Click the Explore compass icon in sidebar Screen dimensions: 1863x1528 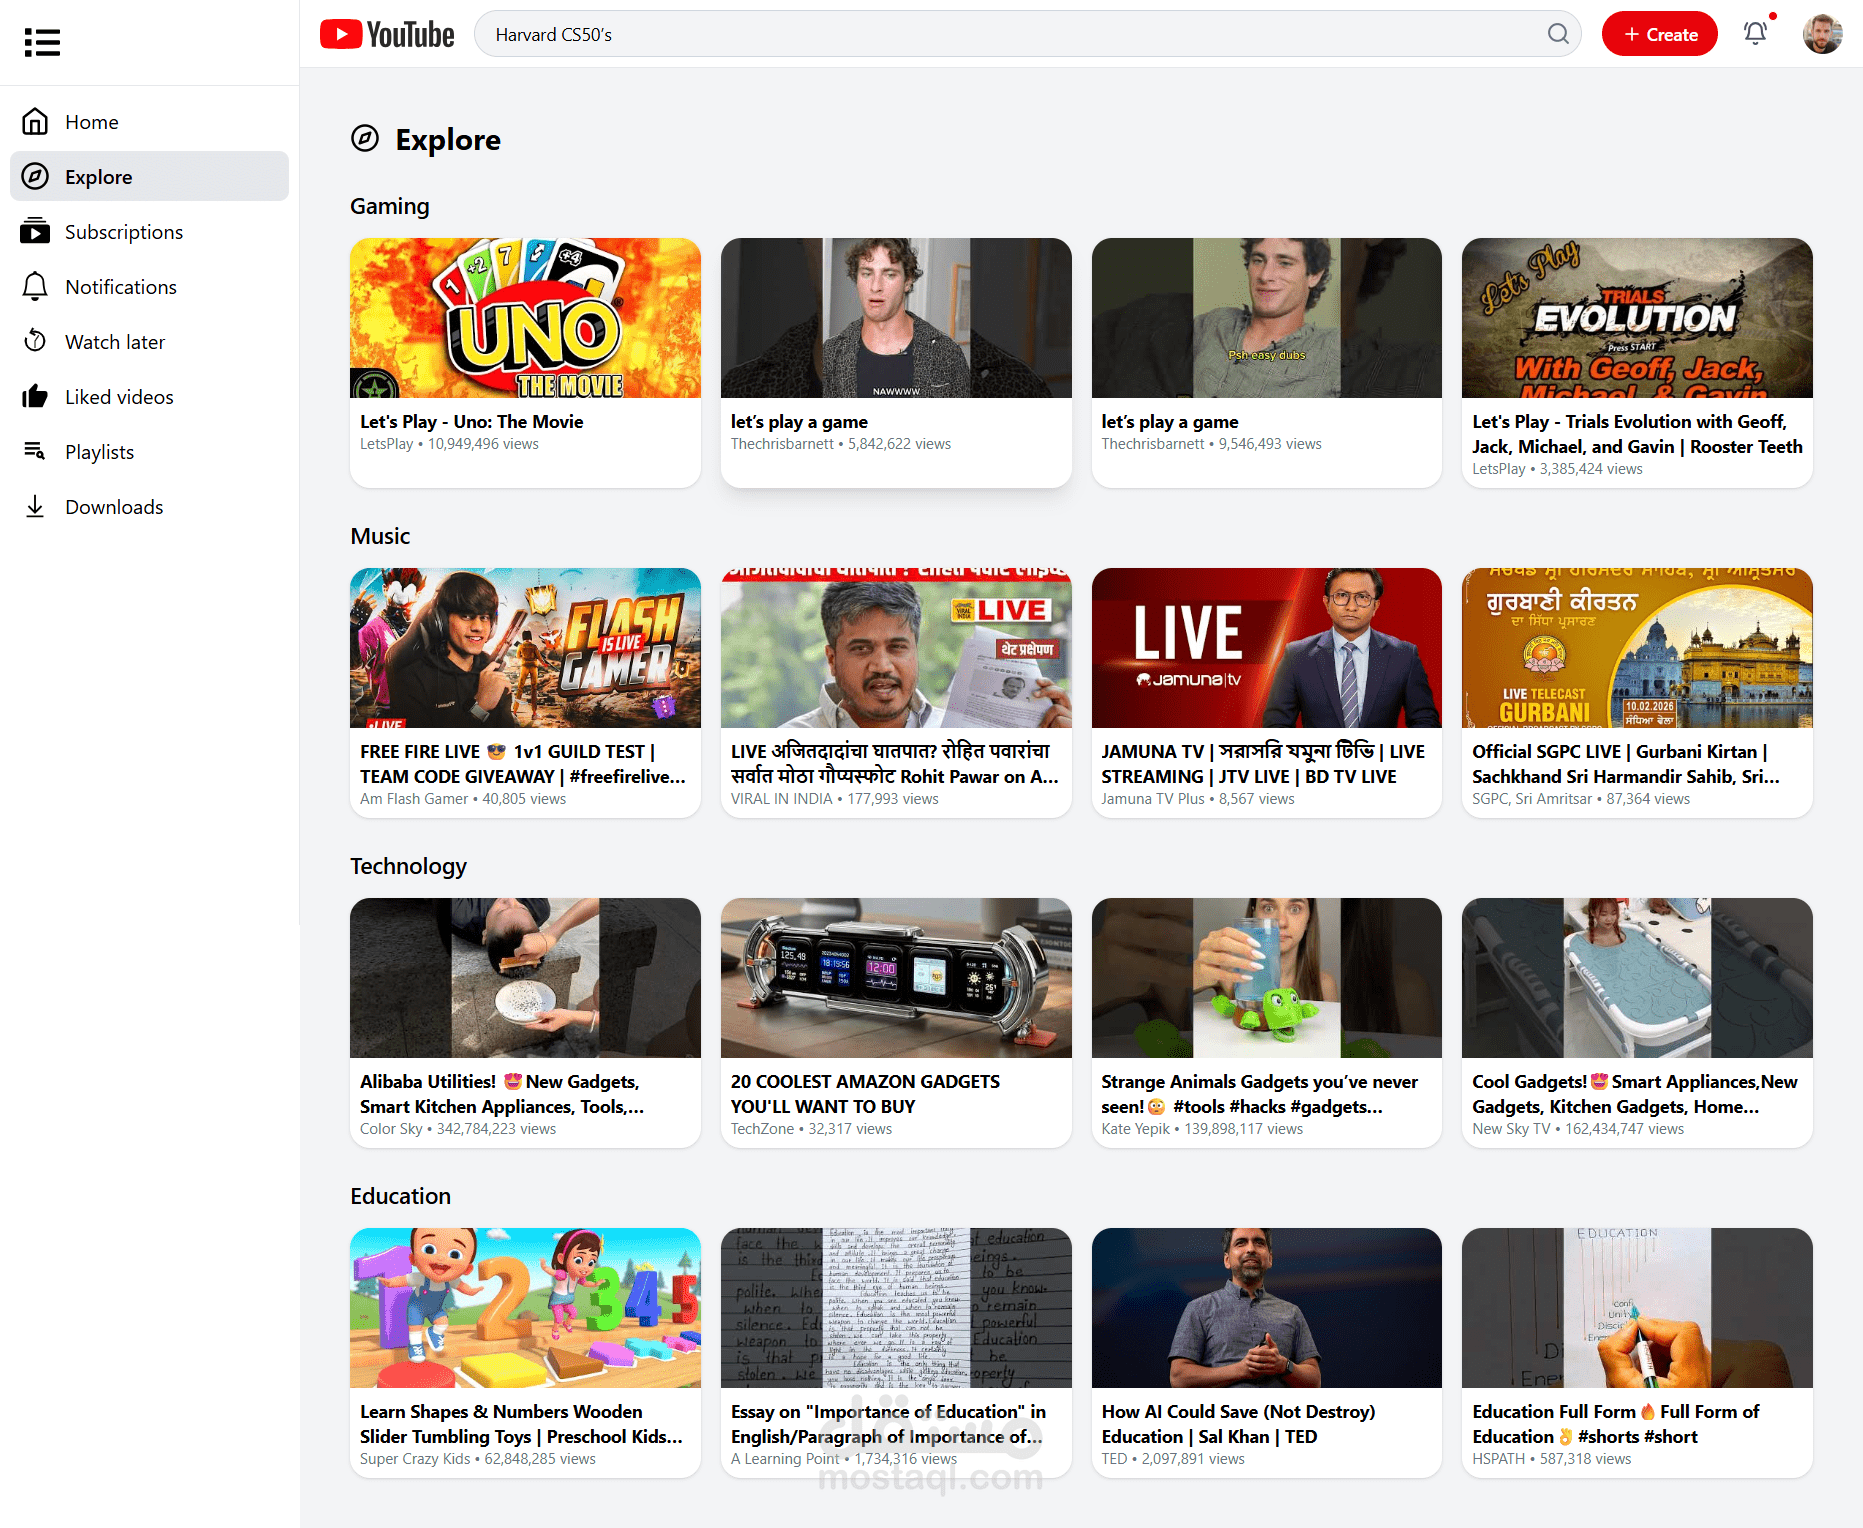pos(35,177)
